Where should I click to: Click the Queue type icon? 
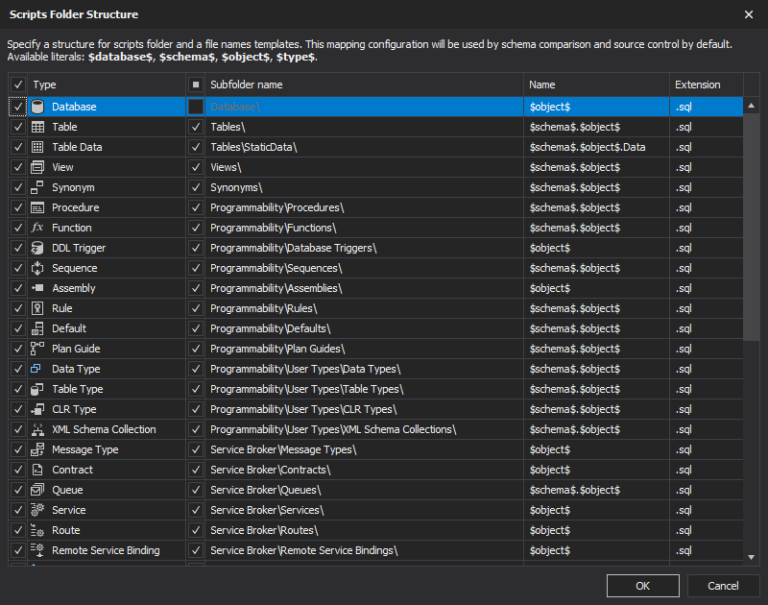point(38,489)
